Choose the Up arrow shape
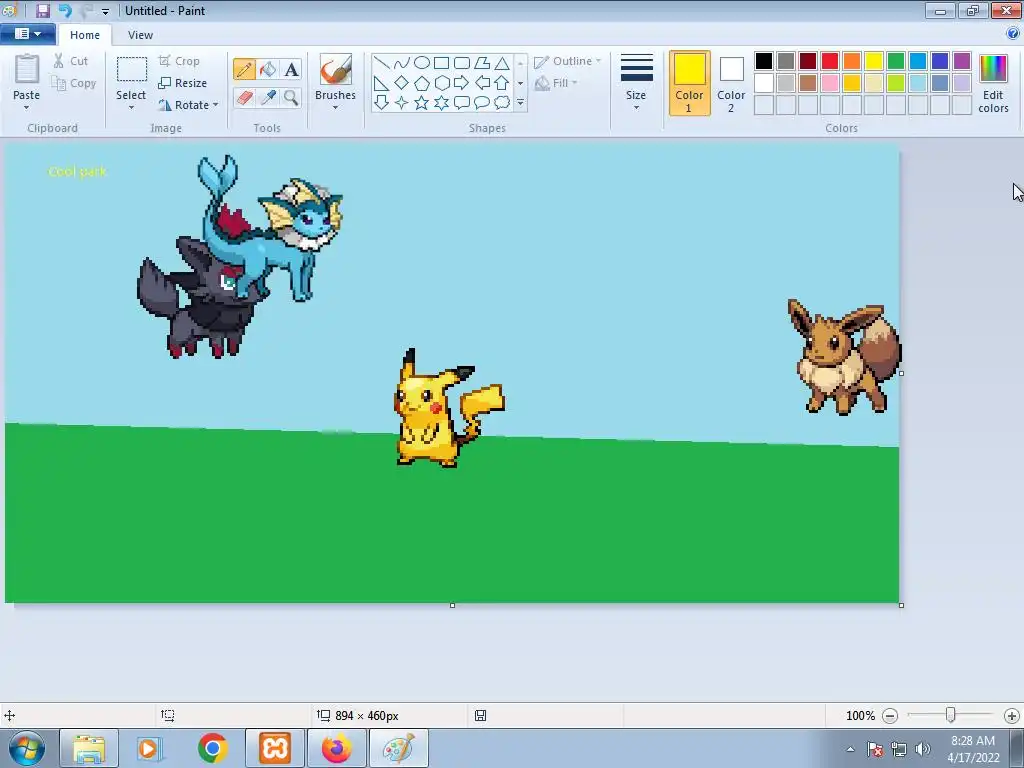The height and width of the screenshot is (768, 1024). 502,83
